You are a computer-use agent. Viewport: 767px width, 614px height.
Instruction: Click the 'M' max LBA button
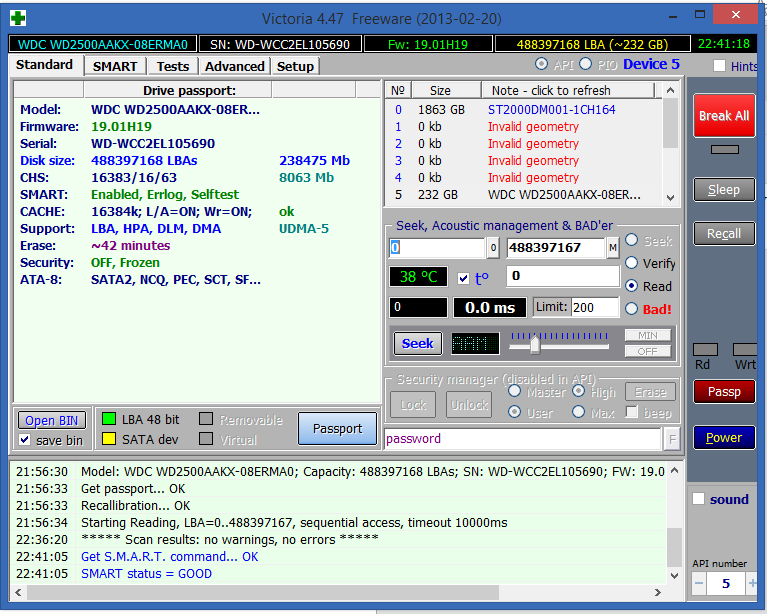coord(612,248)
